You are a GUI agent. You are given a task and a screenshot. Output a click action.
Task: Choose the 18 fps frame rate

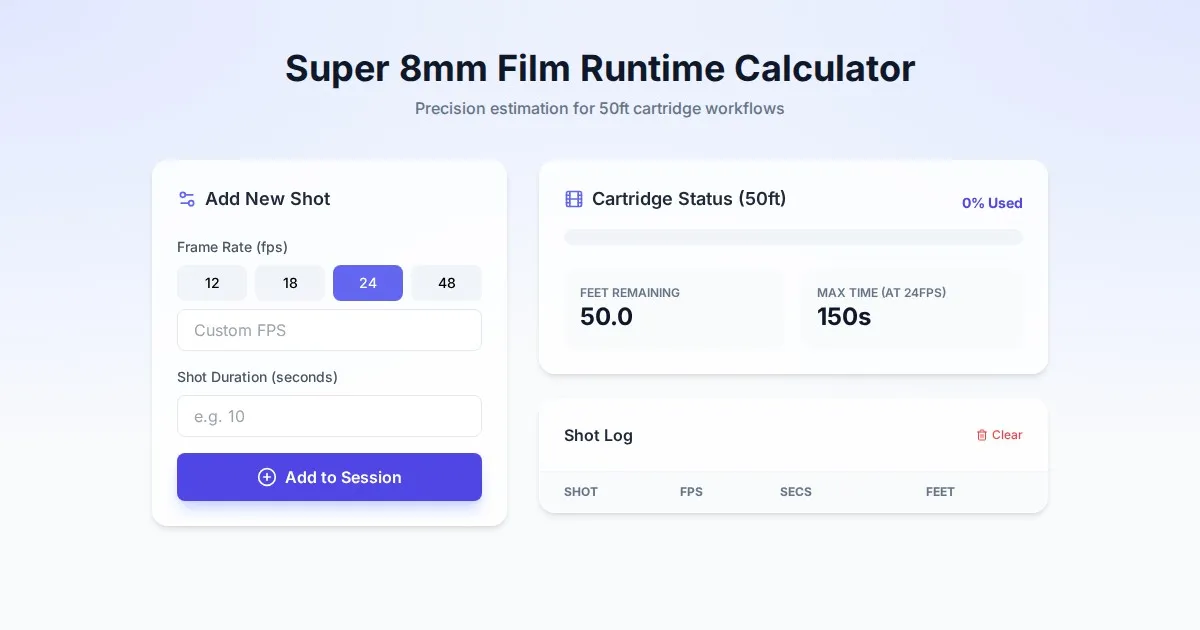(x=290, y=283)
